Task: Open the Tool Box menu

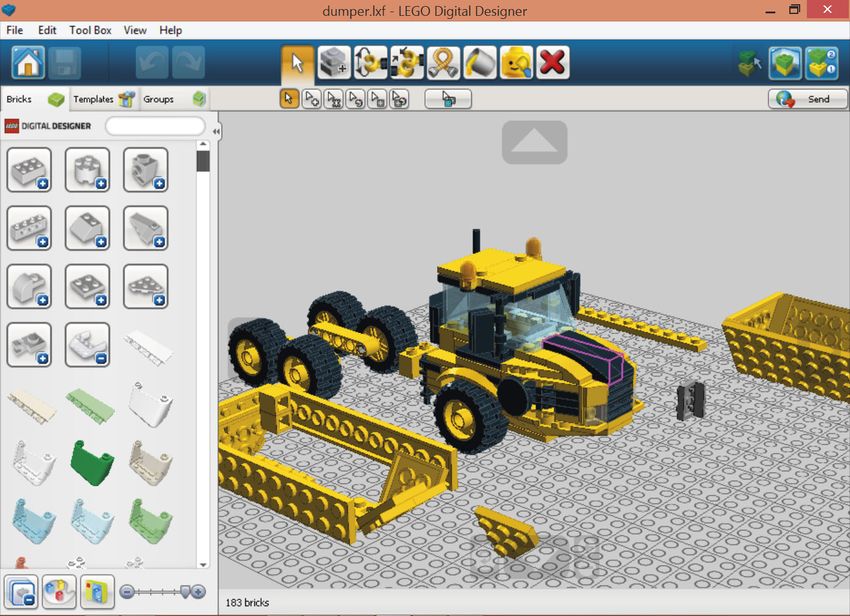Action: (90, 30)
